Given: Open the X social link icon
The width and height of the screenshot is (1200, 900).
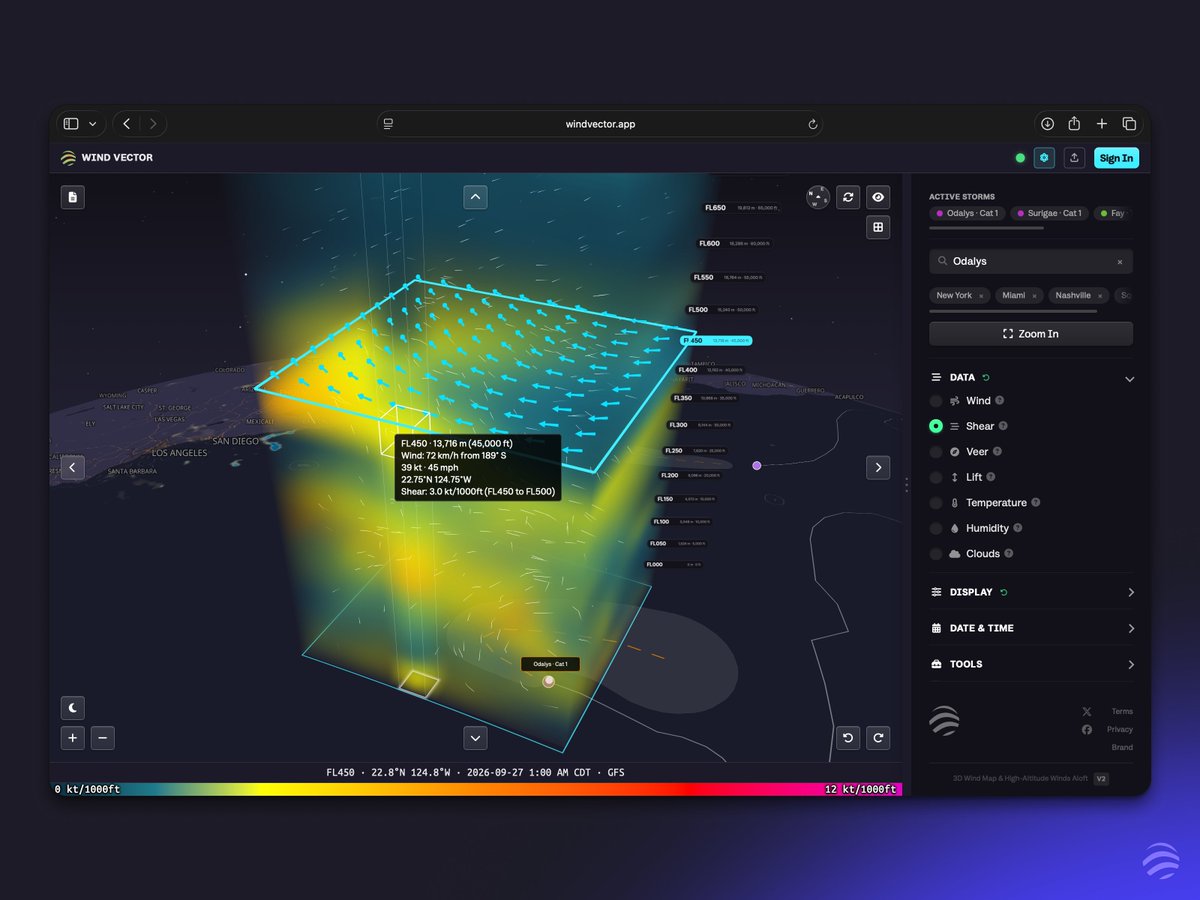Looking at the screenshot, I should pos(1087,712).
